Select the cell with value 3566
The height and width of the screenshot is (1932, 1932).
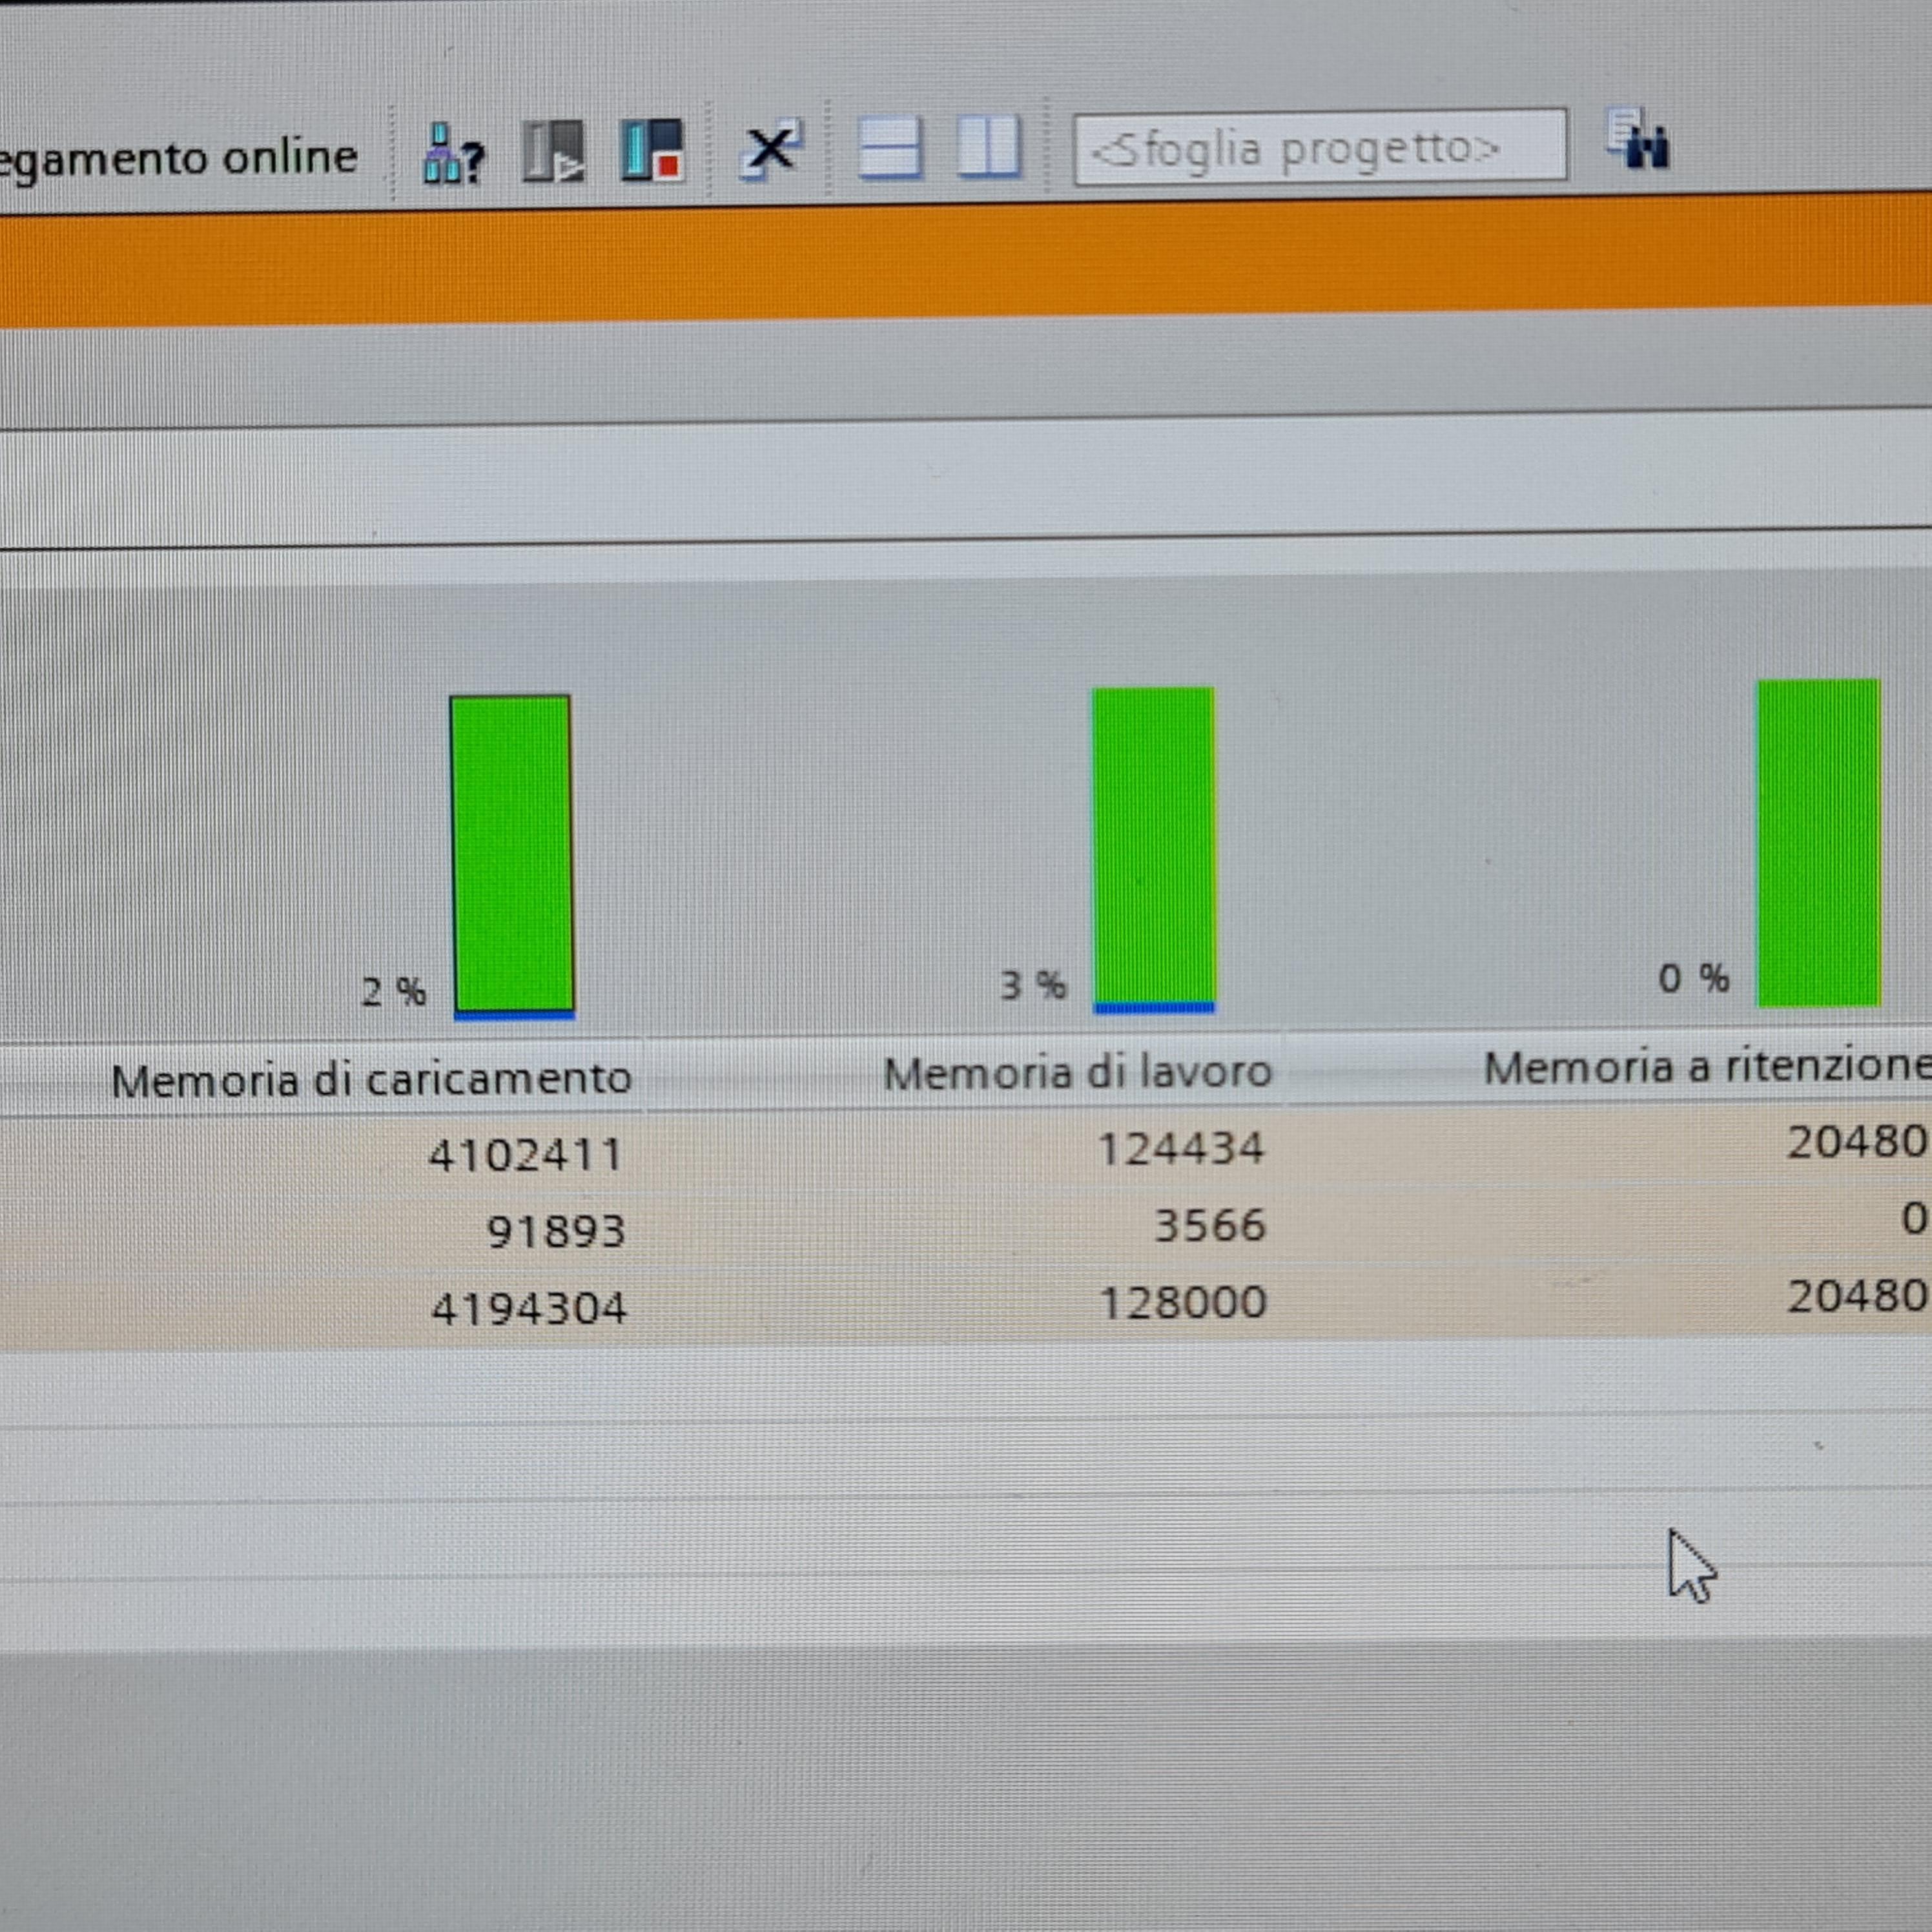coord(1210,1225)
